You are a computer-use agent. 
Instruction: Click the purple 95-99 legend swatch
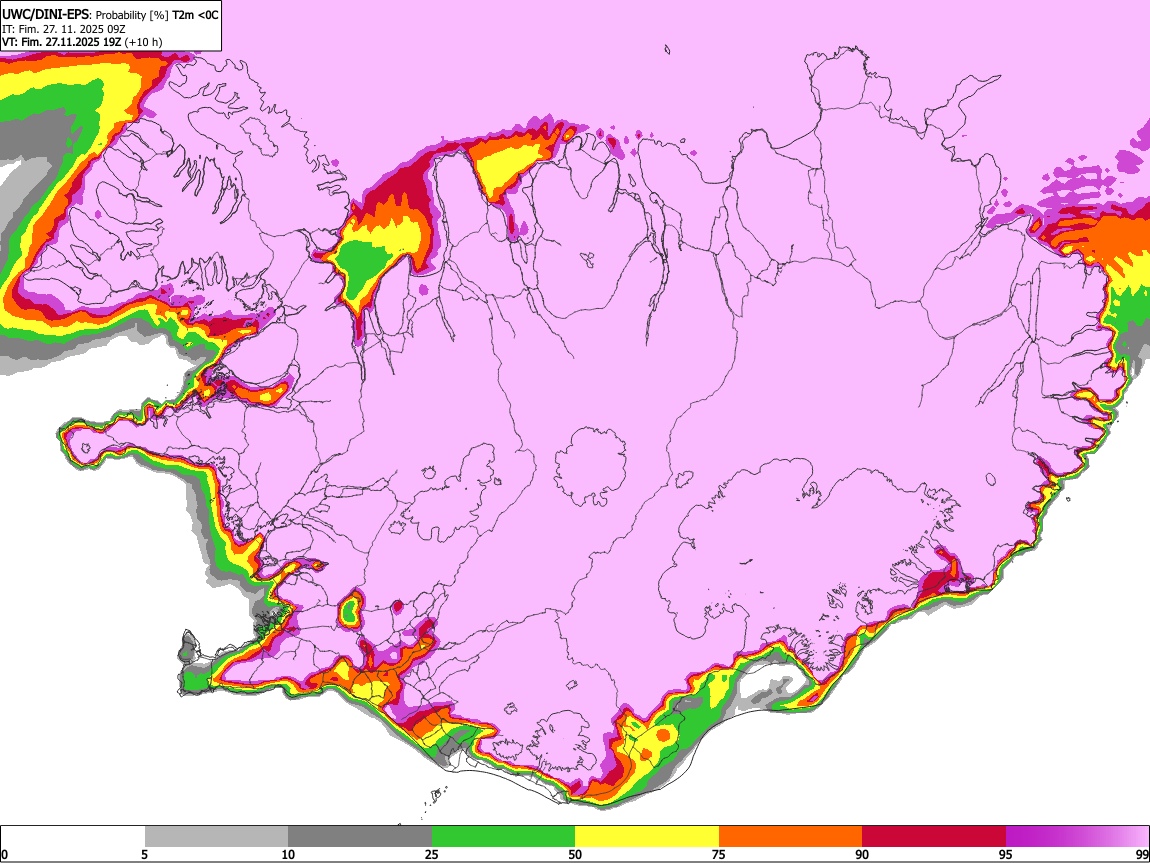point(1077,837)
